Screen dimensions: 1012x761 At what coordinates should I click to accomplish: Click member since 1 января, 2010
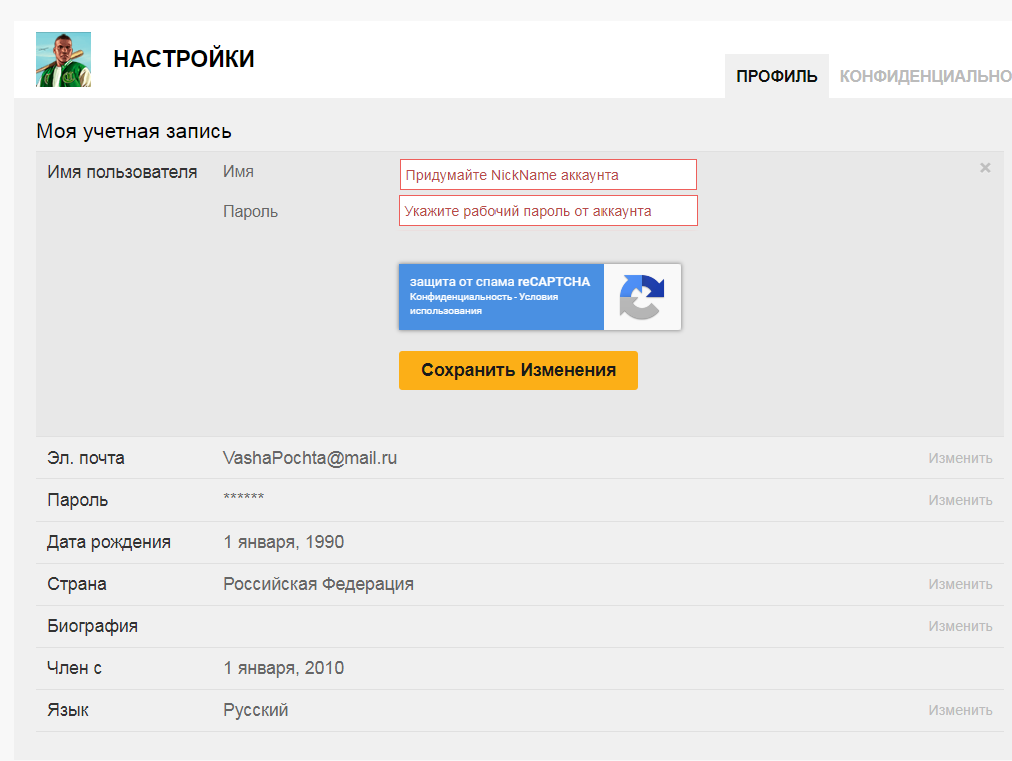point(283,668)
